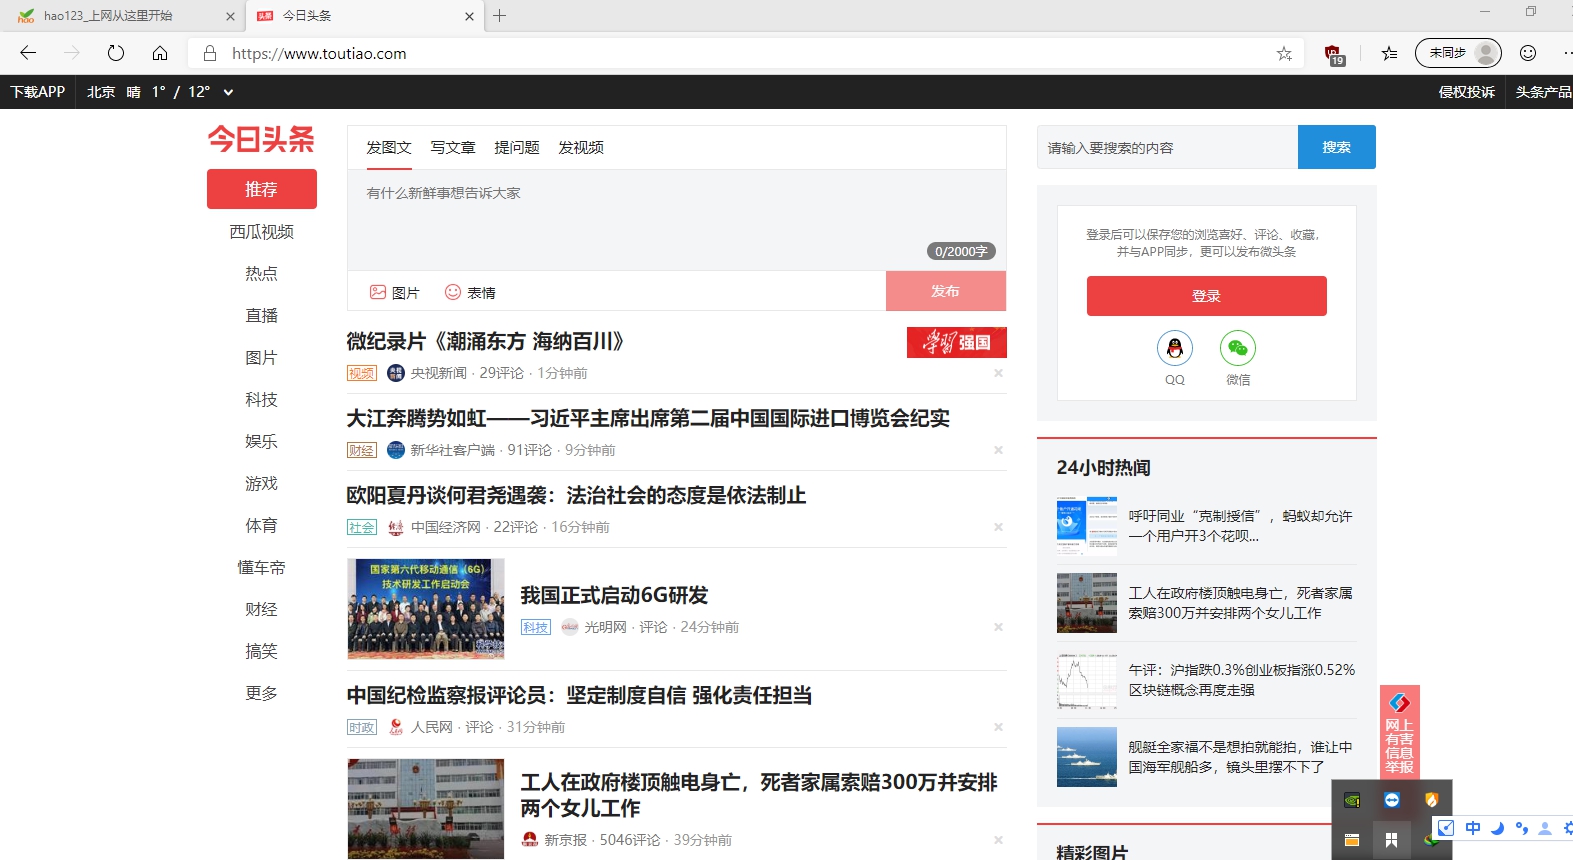Open the 科技 channel

(262, 399)
